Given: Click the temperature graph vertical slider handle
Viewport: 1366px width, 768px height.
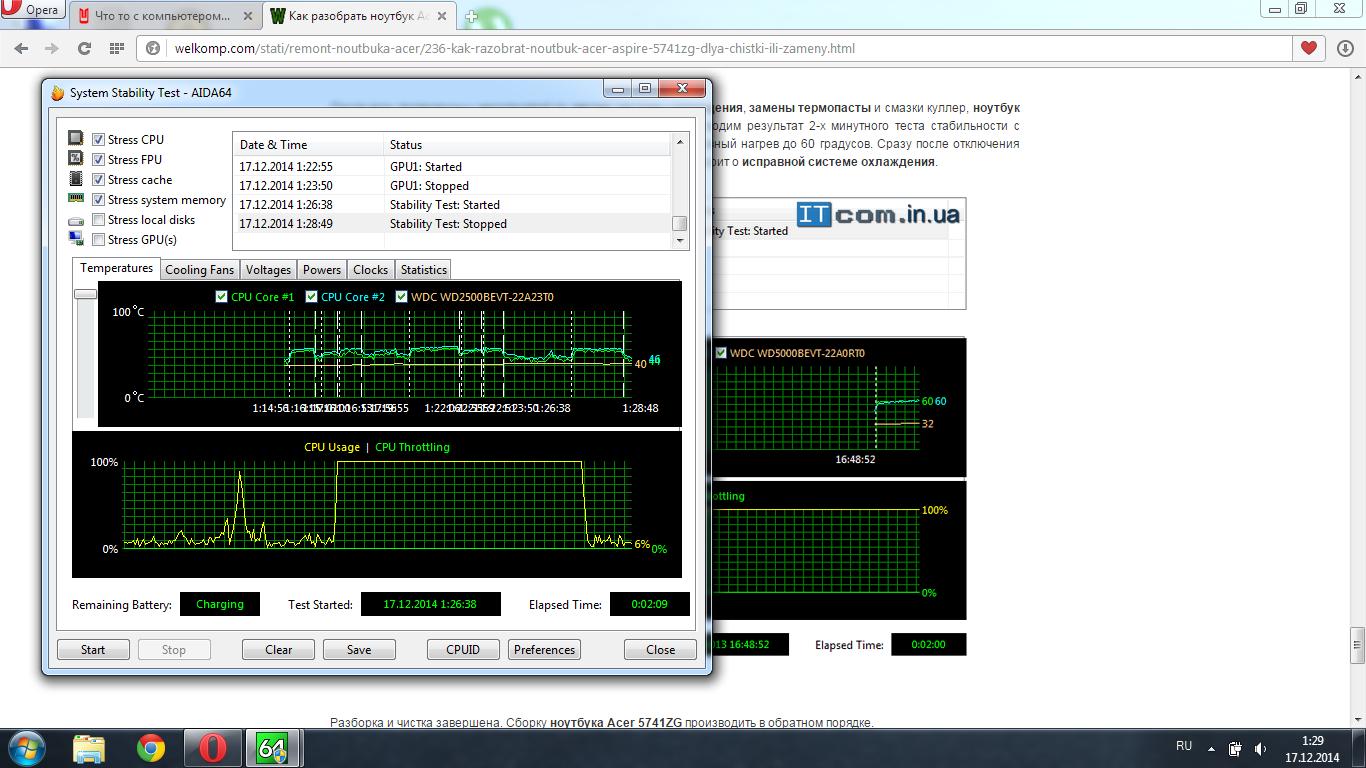Looking at the screenshot, I should click(85, 293).
